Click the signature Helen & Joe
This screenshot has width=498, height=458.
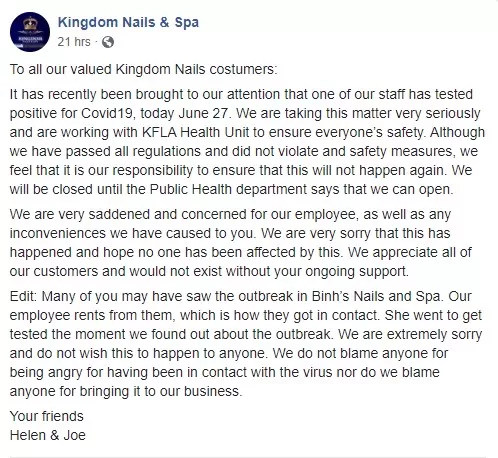pyautogui.click(x=48, y=435)
